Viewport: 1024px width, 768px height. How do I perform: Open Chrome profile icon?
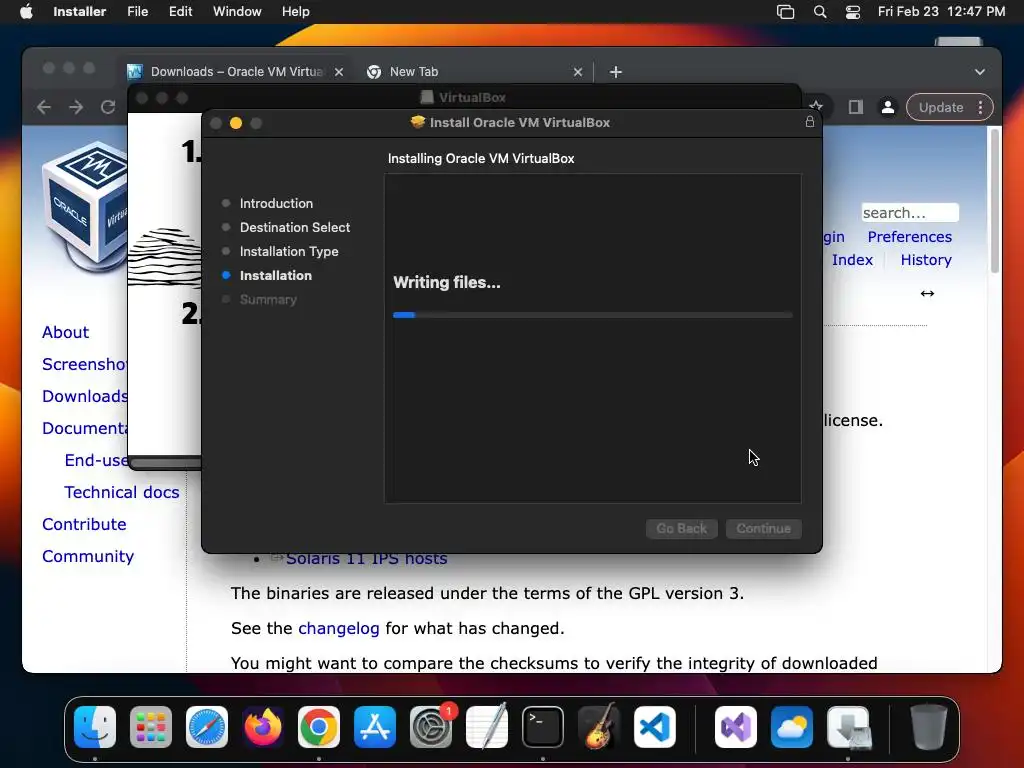[888, 107]
